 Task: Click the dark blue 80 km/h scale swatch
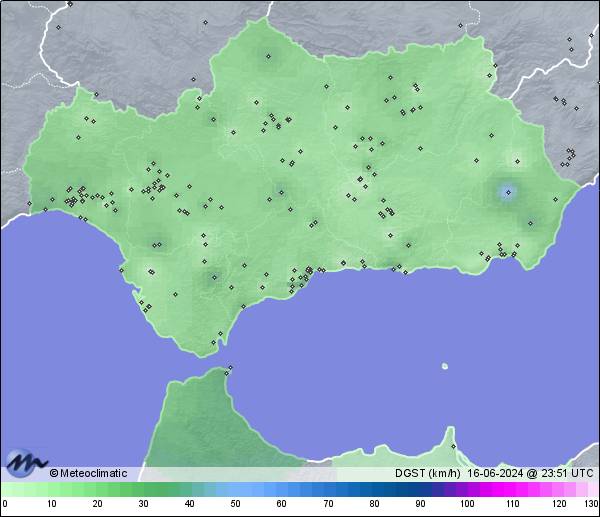click(373, 490)
